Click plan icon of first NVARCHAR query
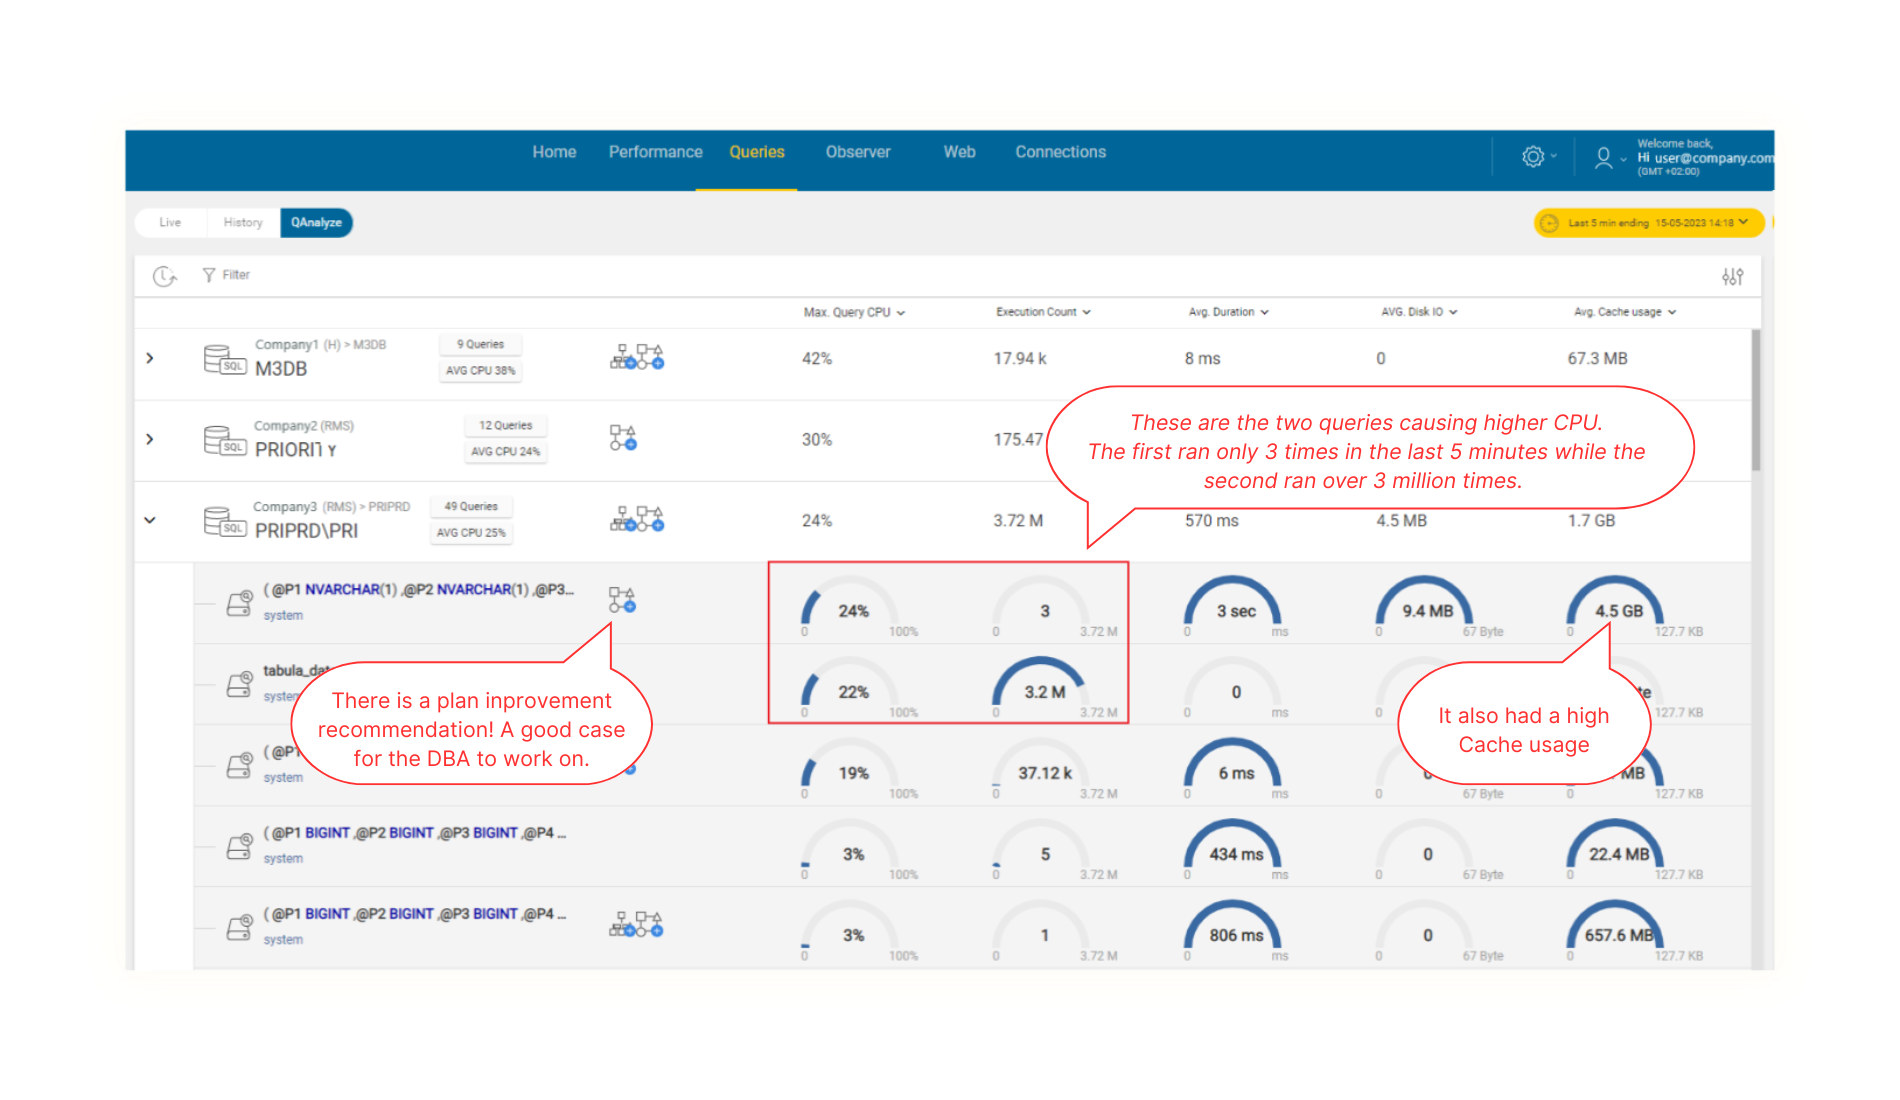Viewport: 1900px width, 1100px height. 622,600
